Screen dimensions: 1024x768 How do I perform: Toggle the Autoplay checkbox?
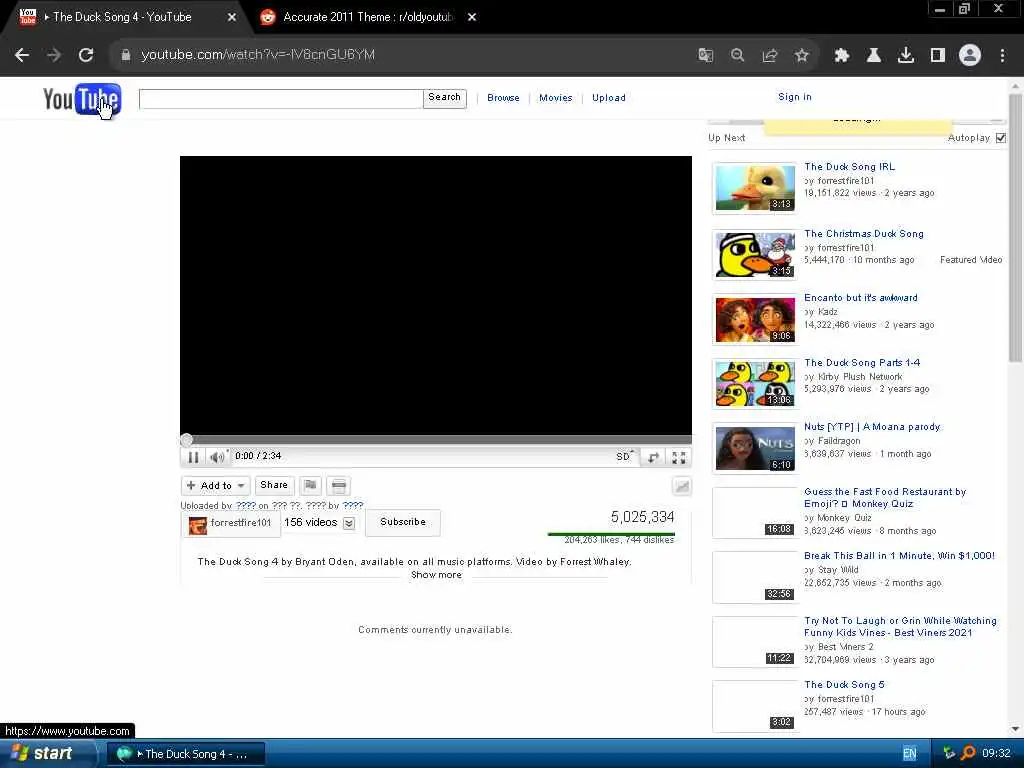coord(1001,138)
